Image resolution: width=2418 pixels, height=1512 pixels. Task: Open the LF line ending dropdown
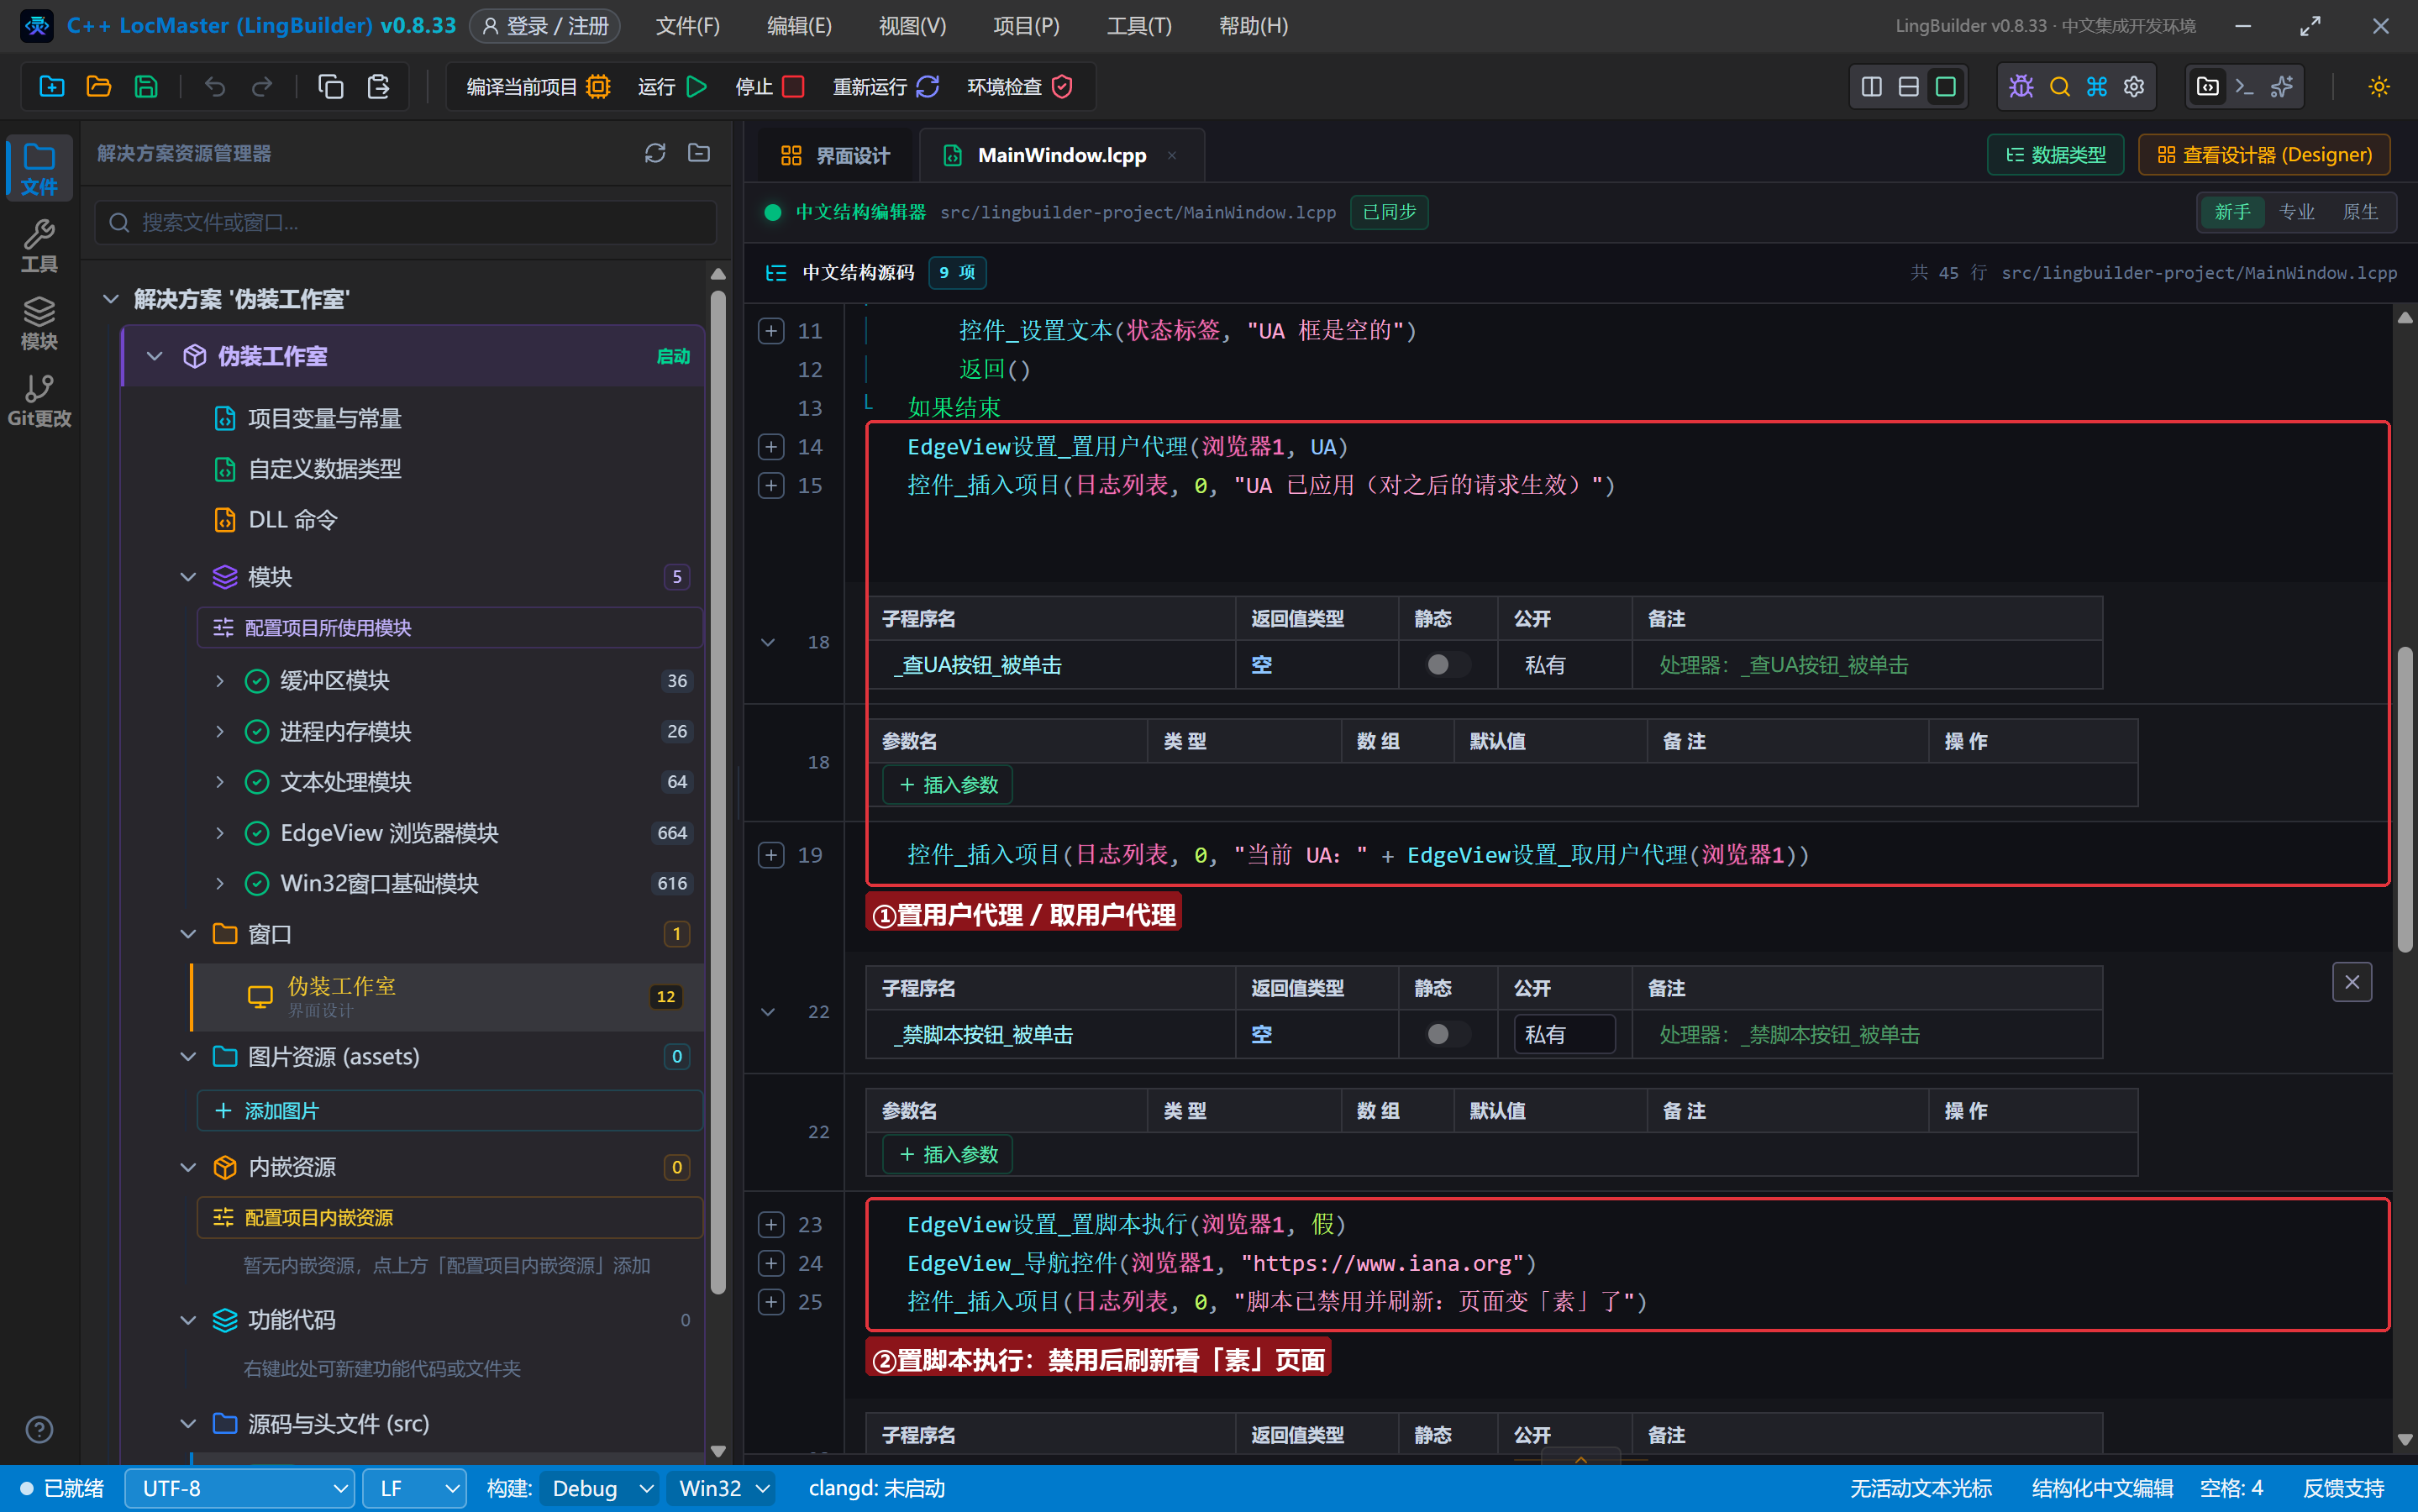415,1488
